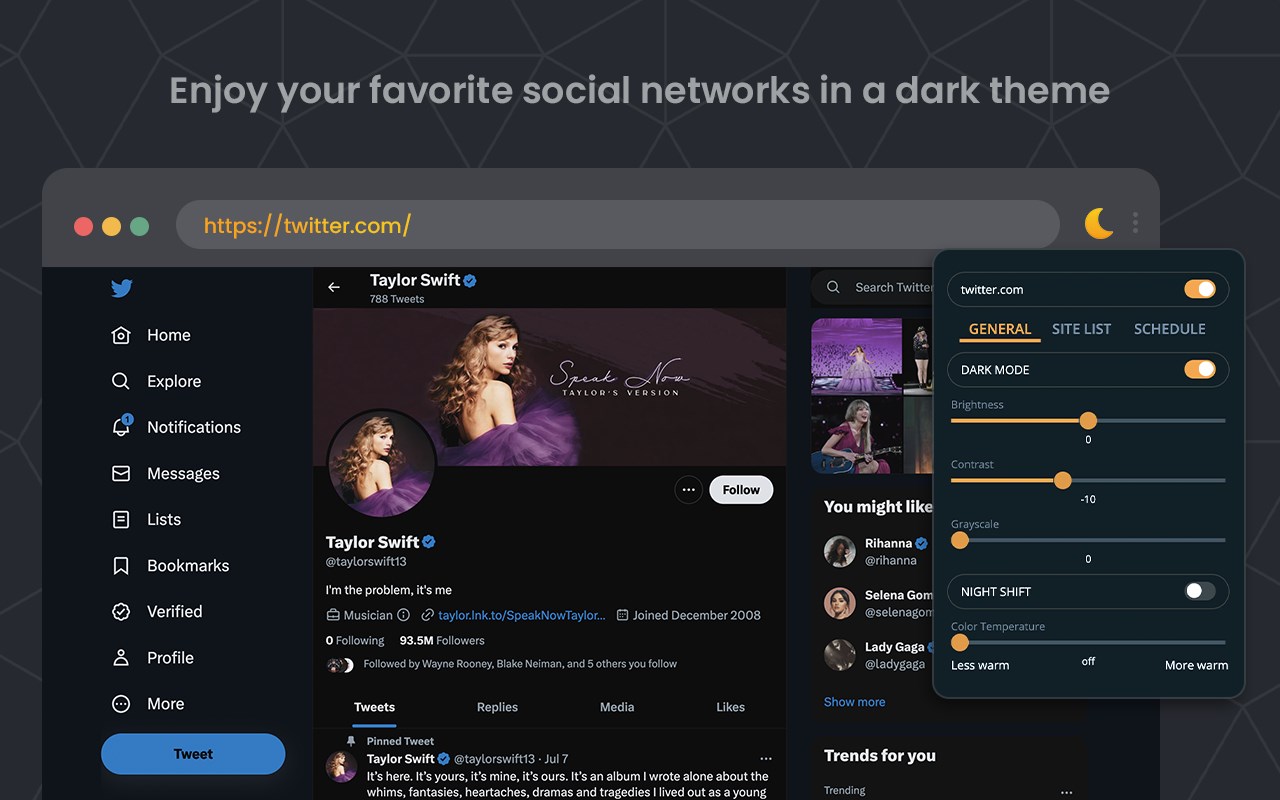
Task: Open the Bookmarks icon in sidebar
Action: pyautogui.click(x=121, y=566)
